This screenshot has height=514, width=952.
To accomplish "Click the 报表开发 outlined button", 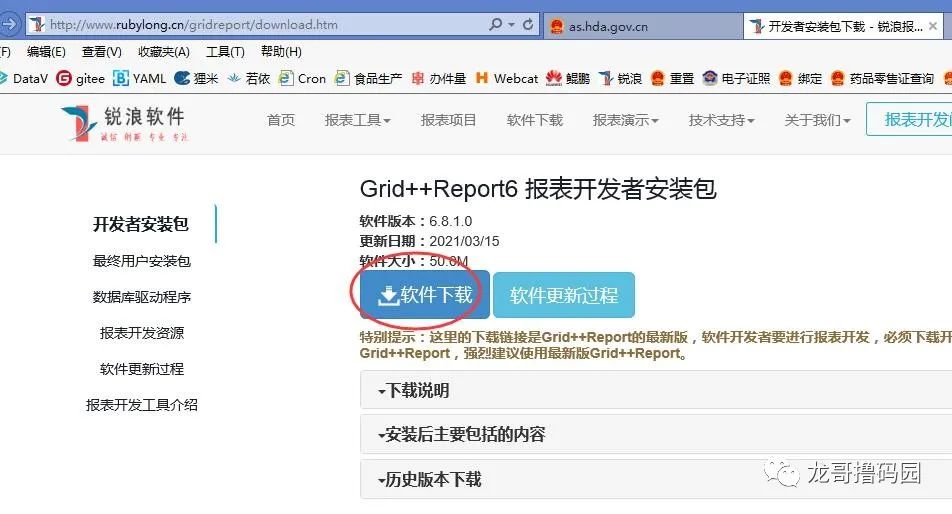I will [x=910, y=120].
